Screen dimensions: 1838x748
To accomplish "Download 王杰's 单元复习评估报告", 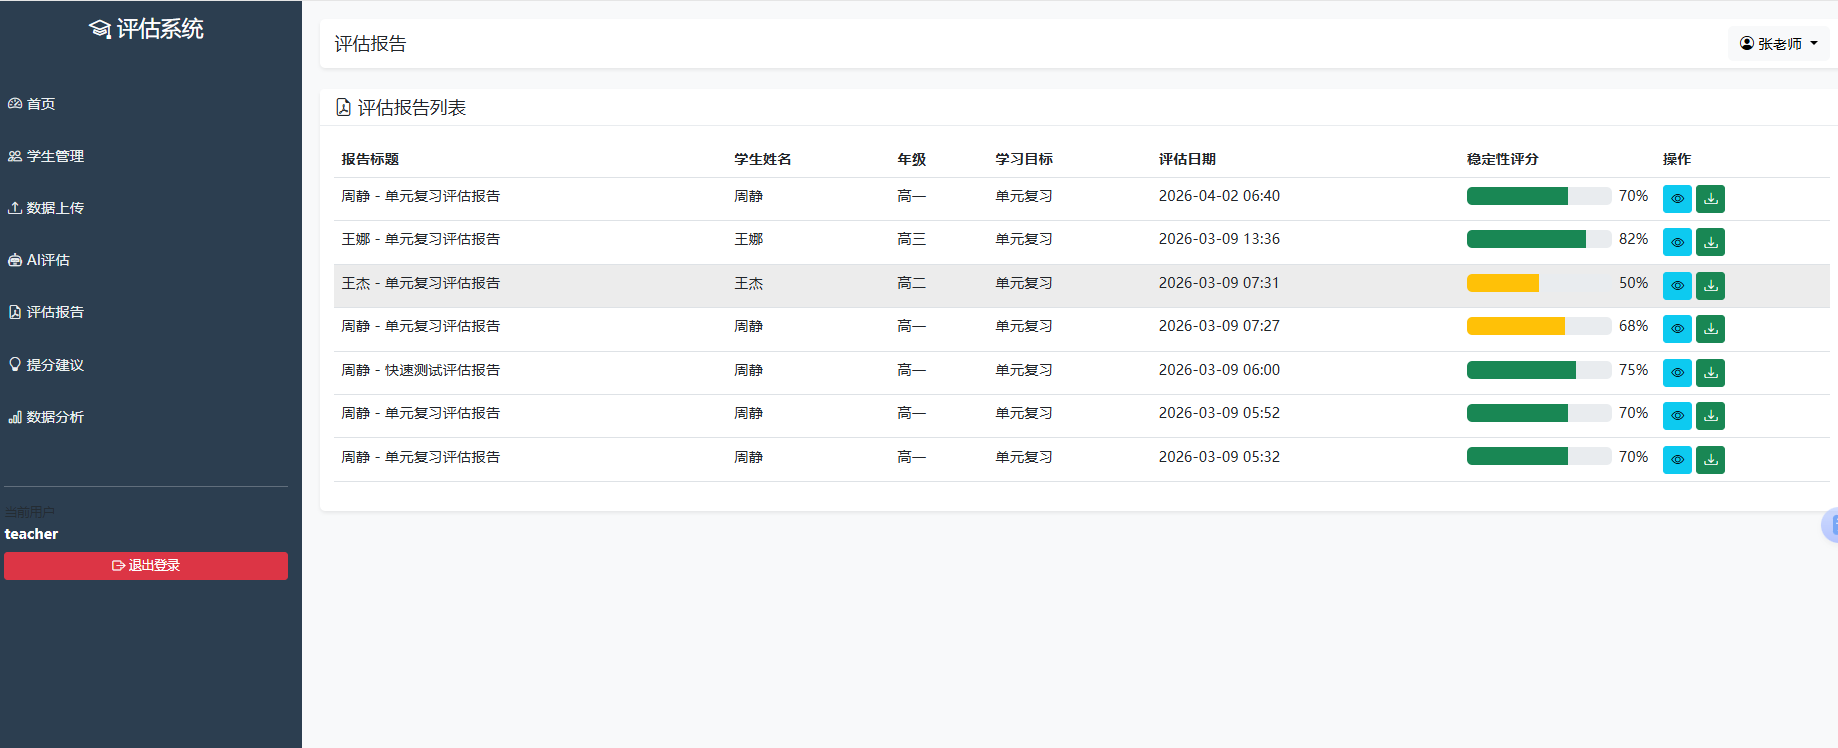I will 1710,286.
